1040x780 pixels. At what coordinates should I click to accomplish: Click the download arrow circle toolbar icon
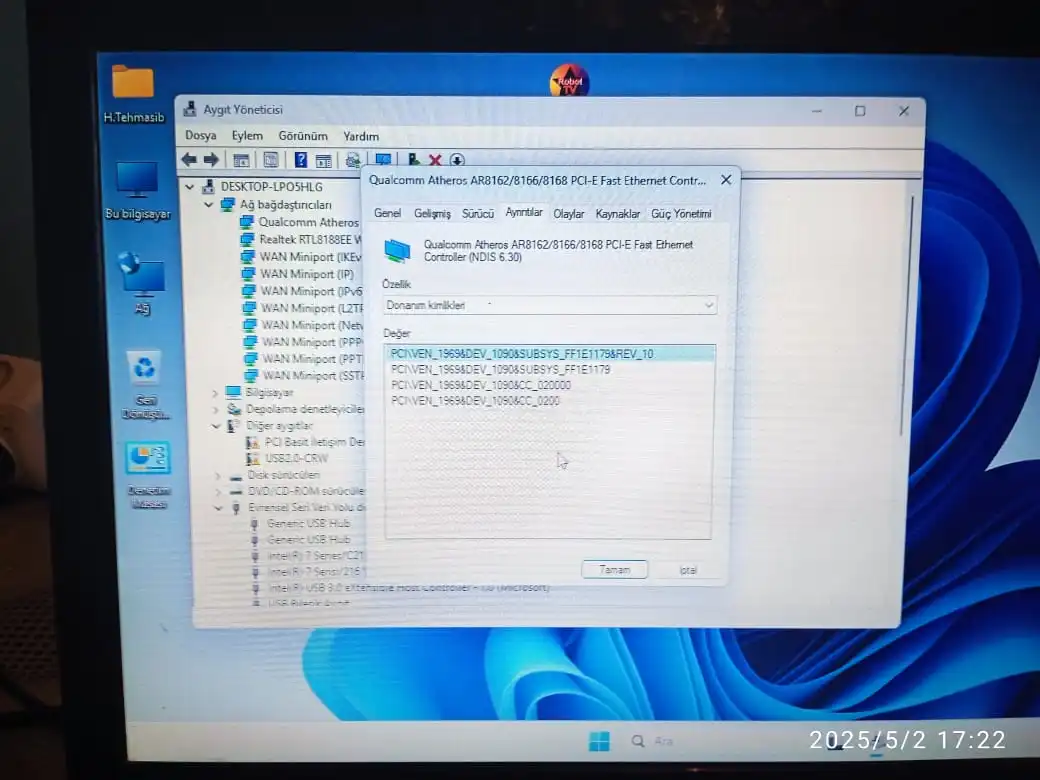[457, 160]
